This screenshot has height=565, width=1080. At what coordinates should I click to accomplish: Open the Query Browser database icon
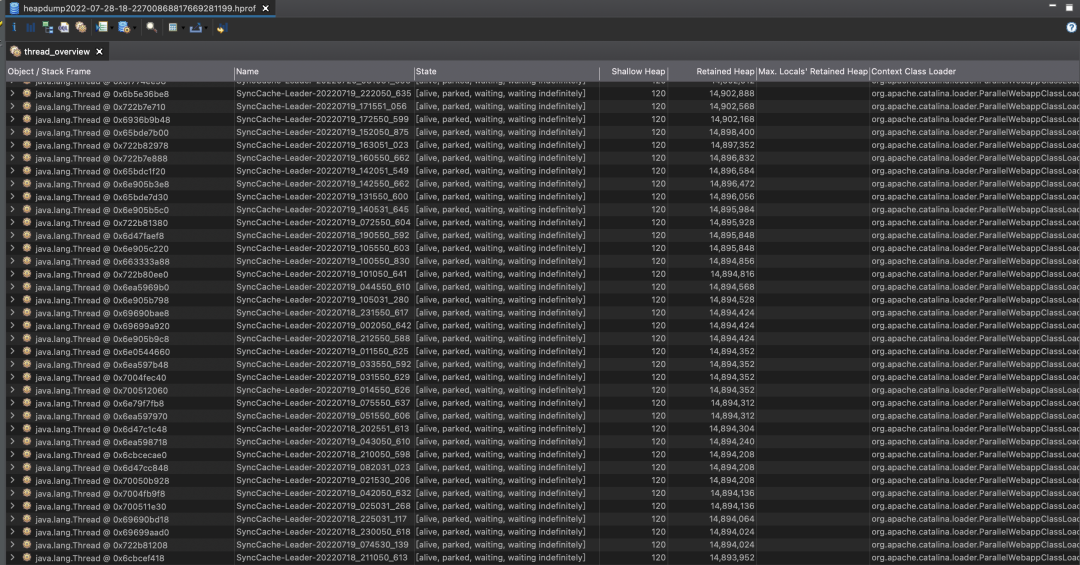tap(123, 28)
